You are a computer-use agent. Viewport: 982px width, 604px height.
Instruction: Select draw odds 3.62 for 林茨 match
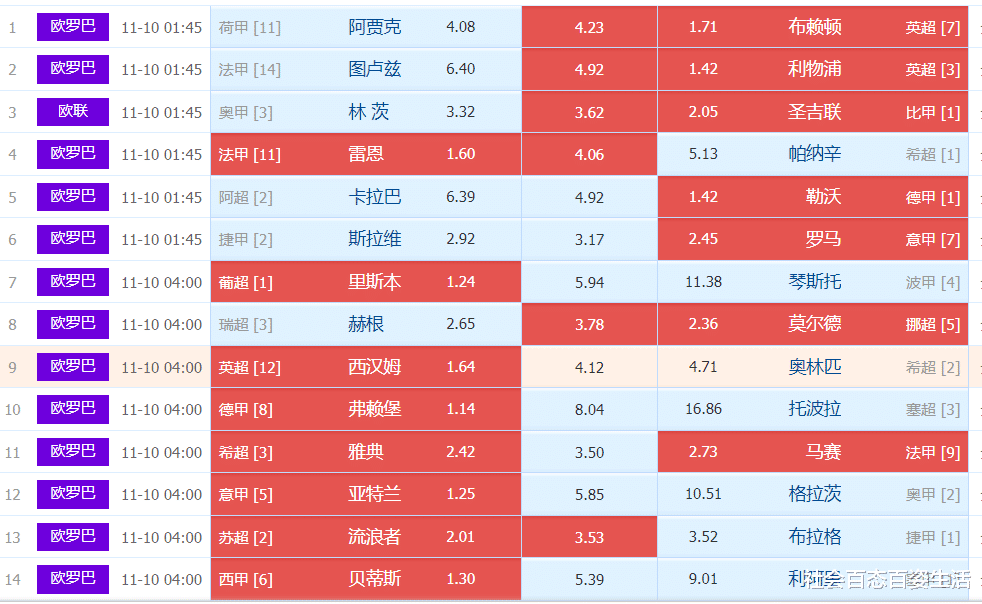(589, 112)
